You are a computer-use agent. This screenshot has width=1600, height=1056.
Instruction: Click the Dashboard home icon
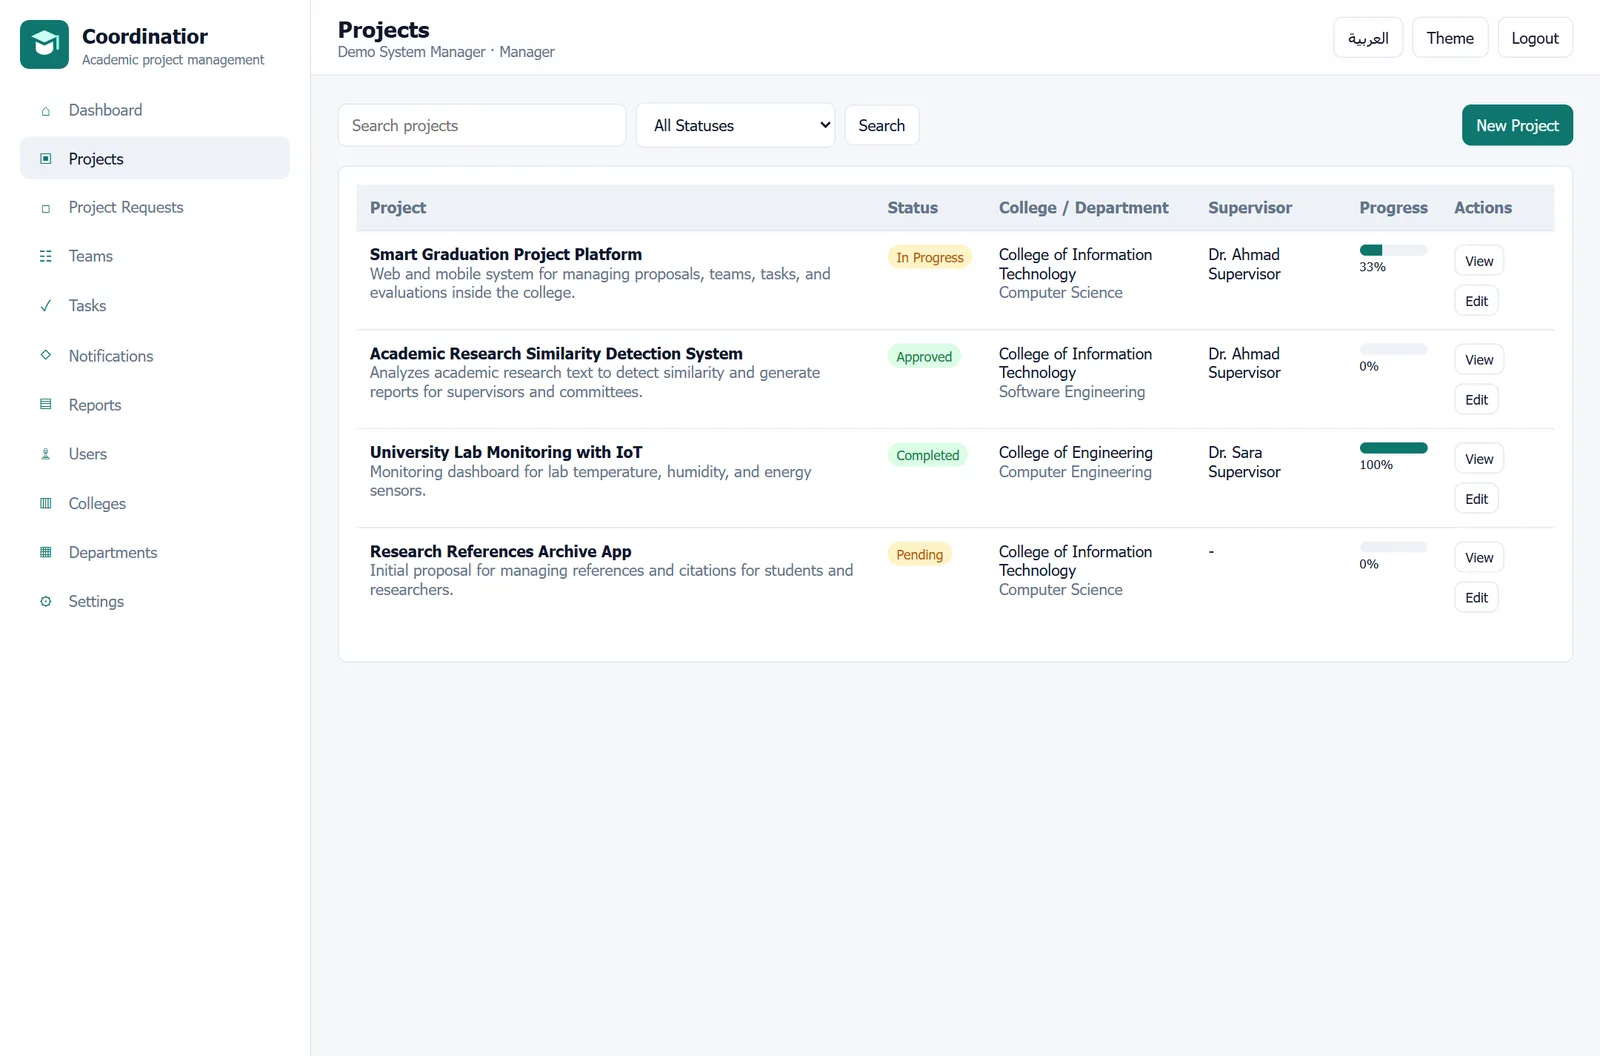[45, 111]
